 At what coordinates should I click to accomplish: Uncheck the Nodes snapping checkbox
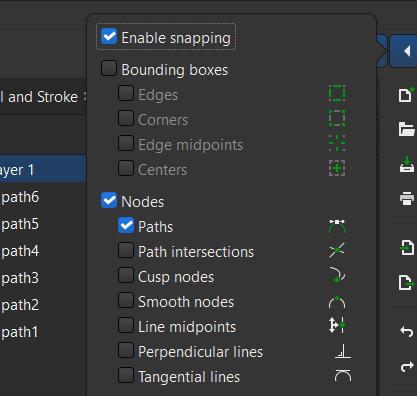point(109,200)
